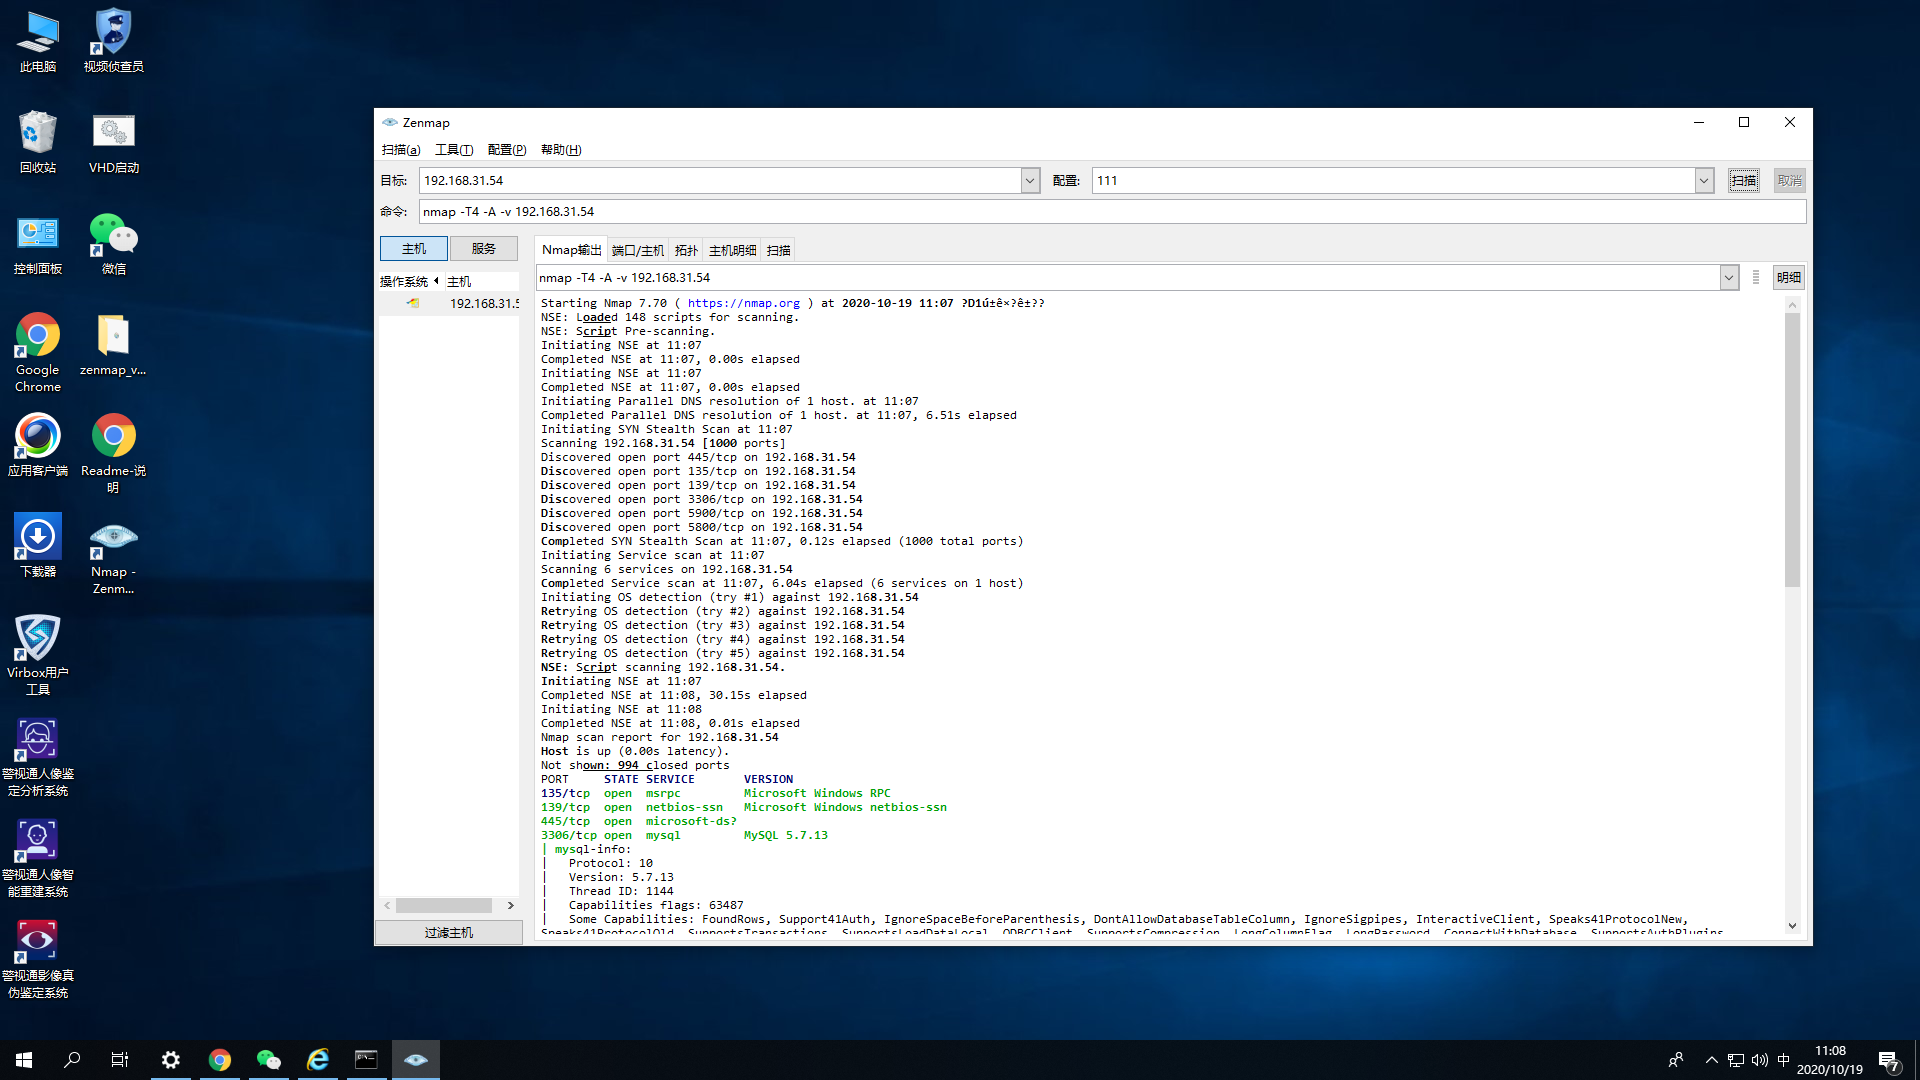Click the host list horizontal scrollbar

[443, 905]
